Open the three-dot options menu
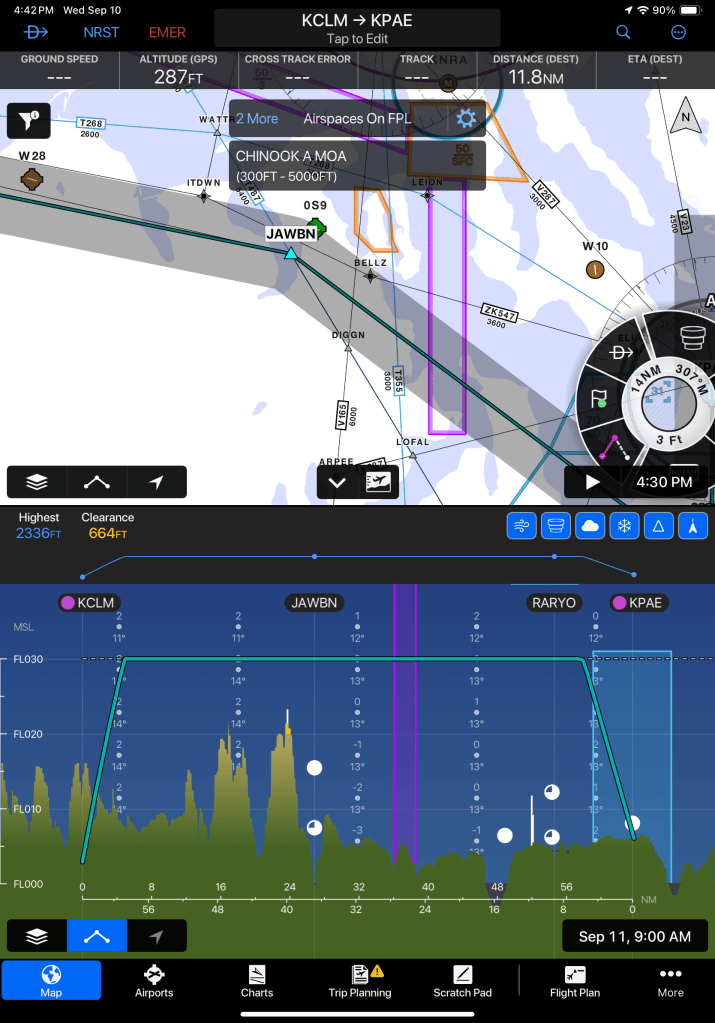 point(679,32)
